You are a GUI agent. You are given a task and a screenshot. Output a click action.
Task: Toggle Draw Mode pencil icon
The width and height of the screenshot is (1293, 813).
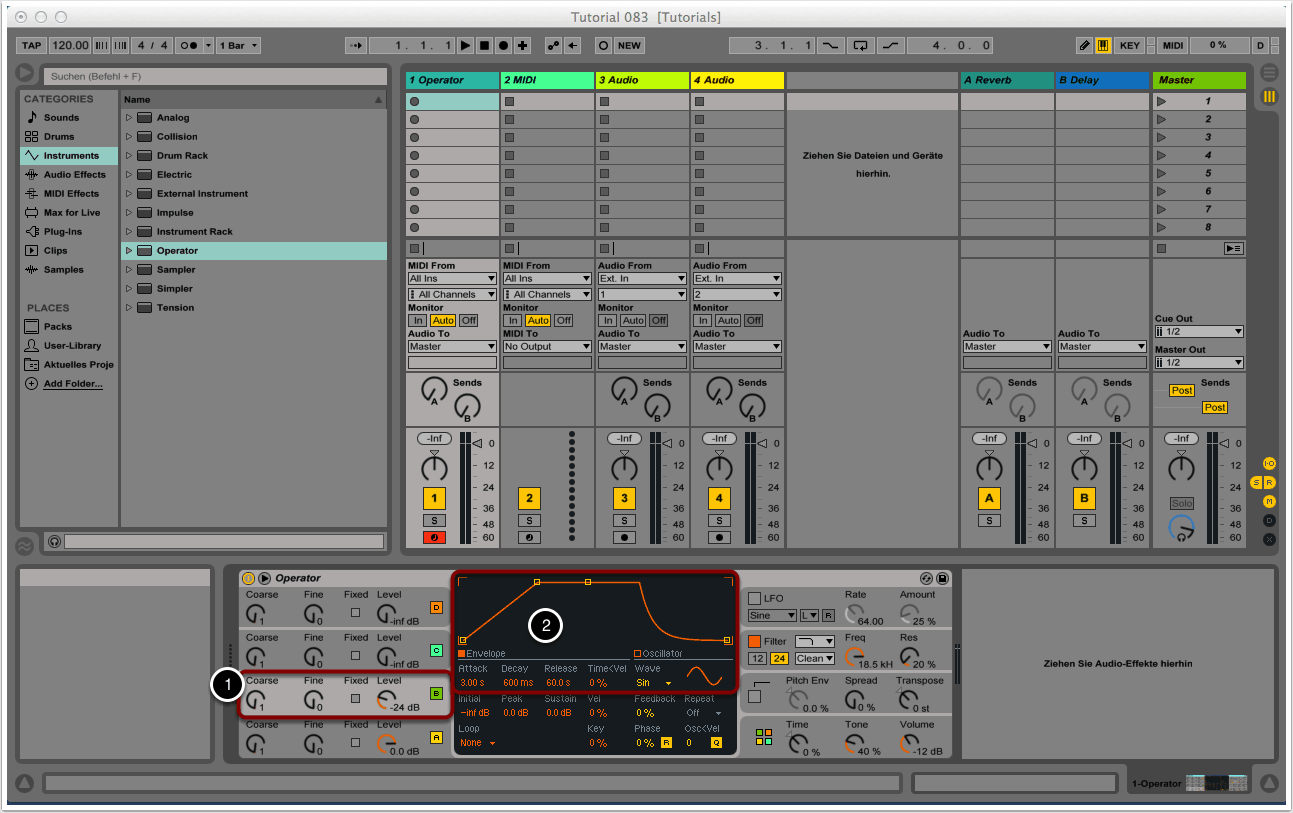pos(1084,45)
